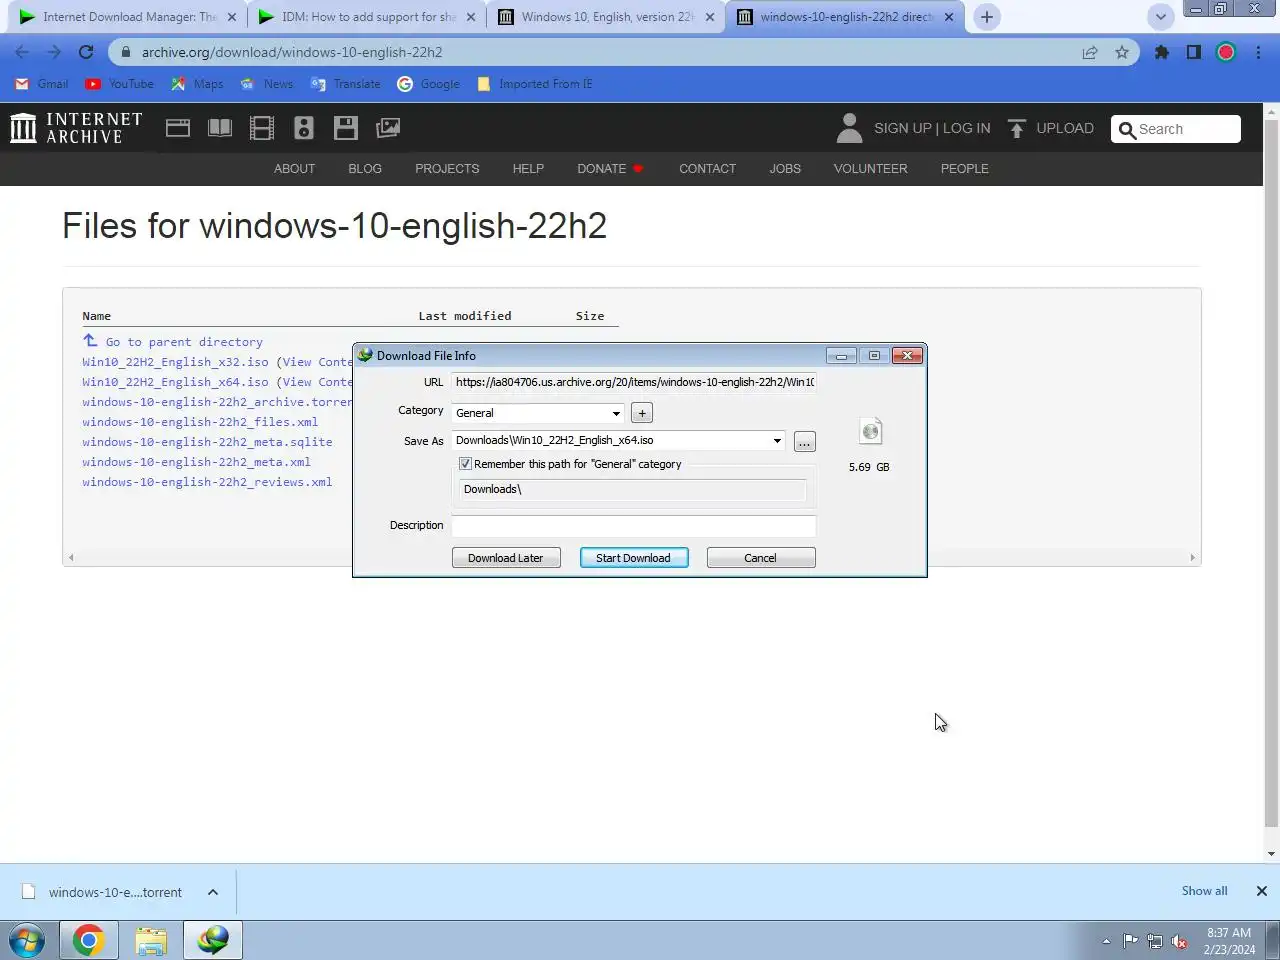Screen dimensions: 1280x960
Task: Show hidden system tray icons
Action: (x=1106, y=941)
